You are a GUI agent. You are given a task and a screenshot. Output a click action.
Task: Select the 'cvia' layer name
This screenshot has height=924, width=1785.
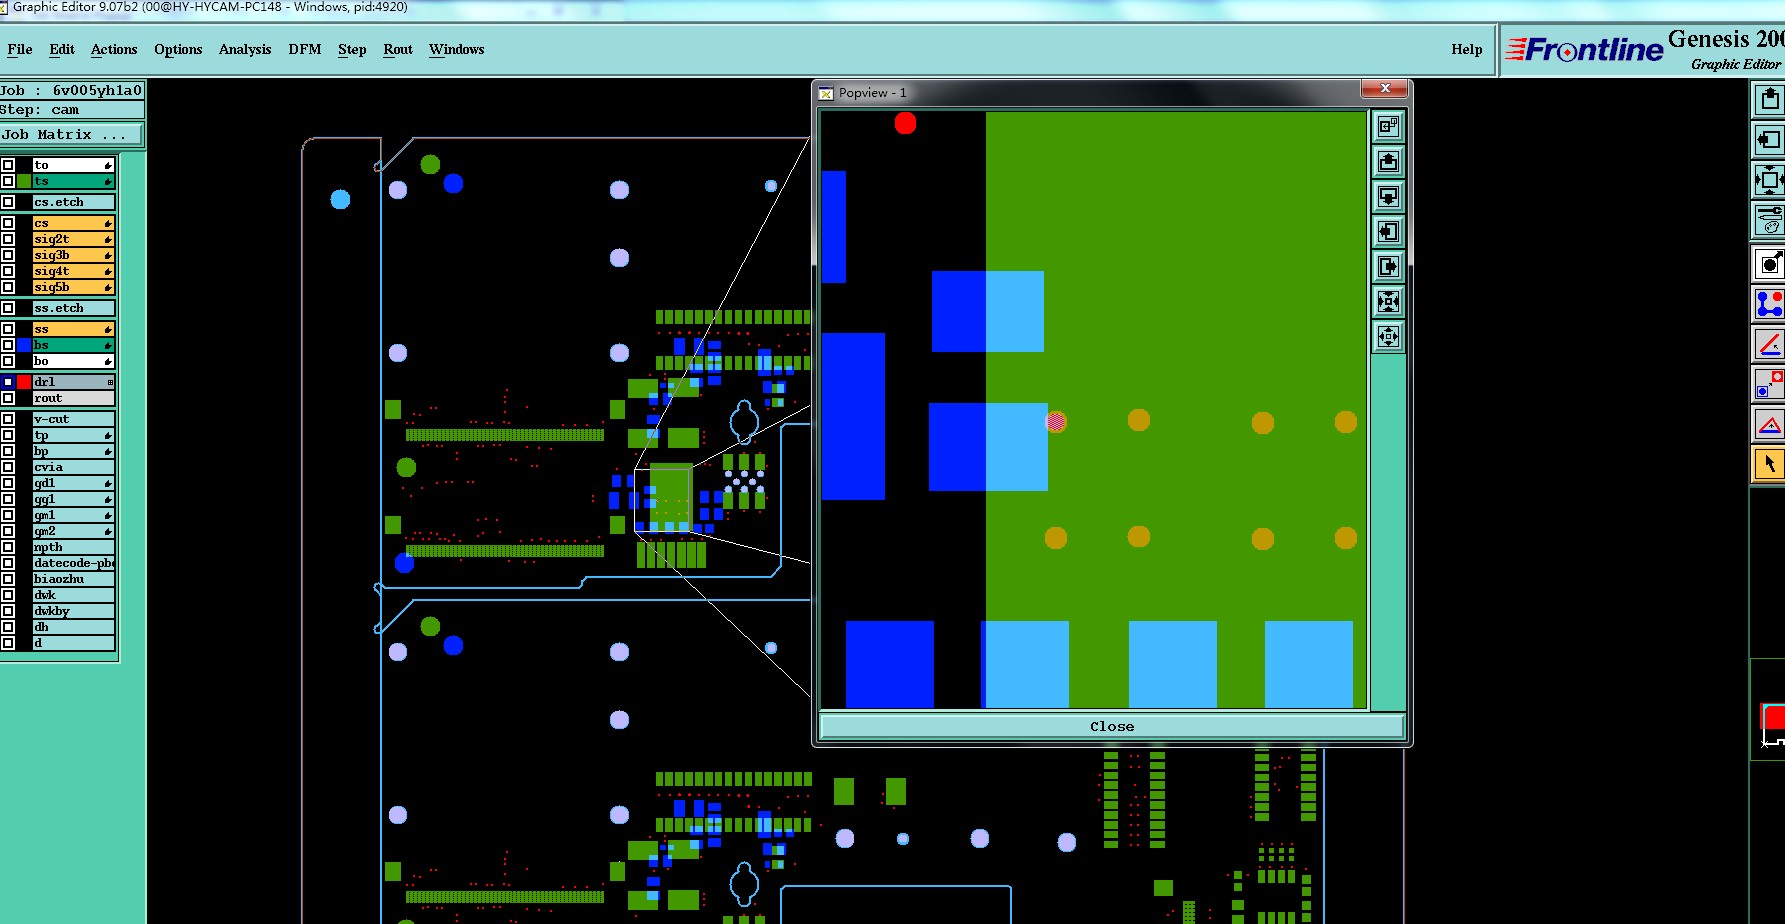[x=73, y=467]
